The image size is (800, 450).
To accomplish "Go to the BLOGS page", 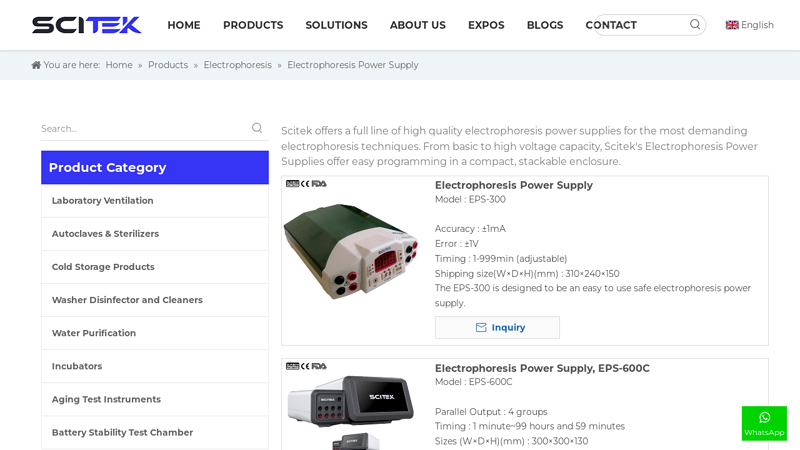I will coord(545,25).
